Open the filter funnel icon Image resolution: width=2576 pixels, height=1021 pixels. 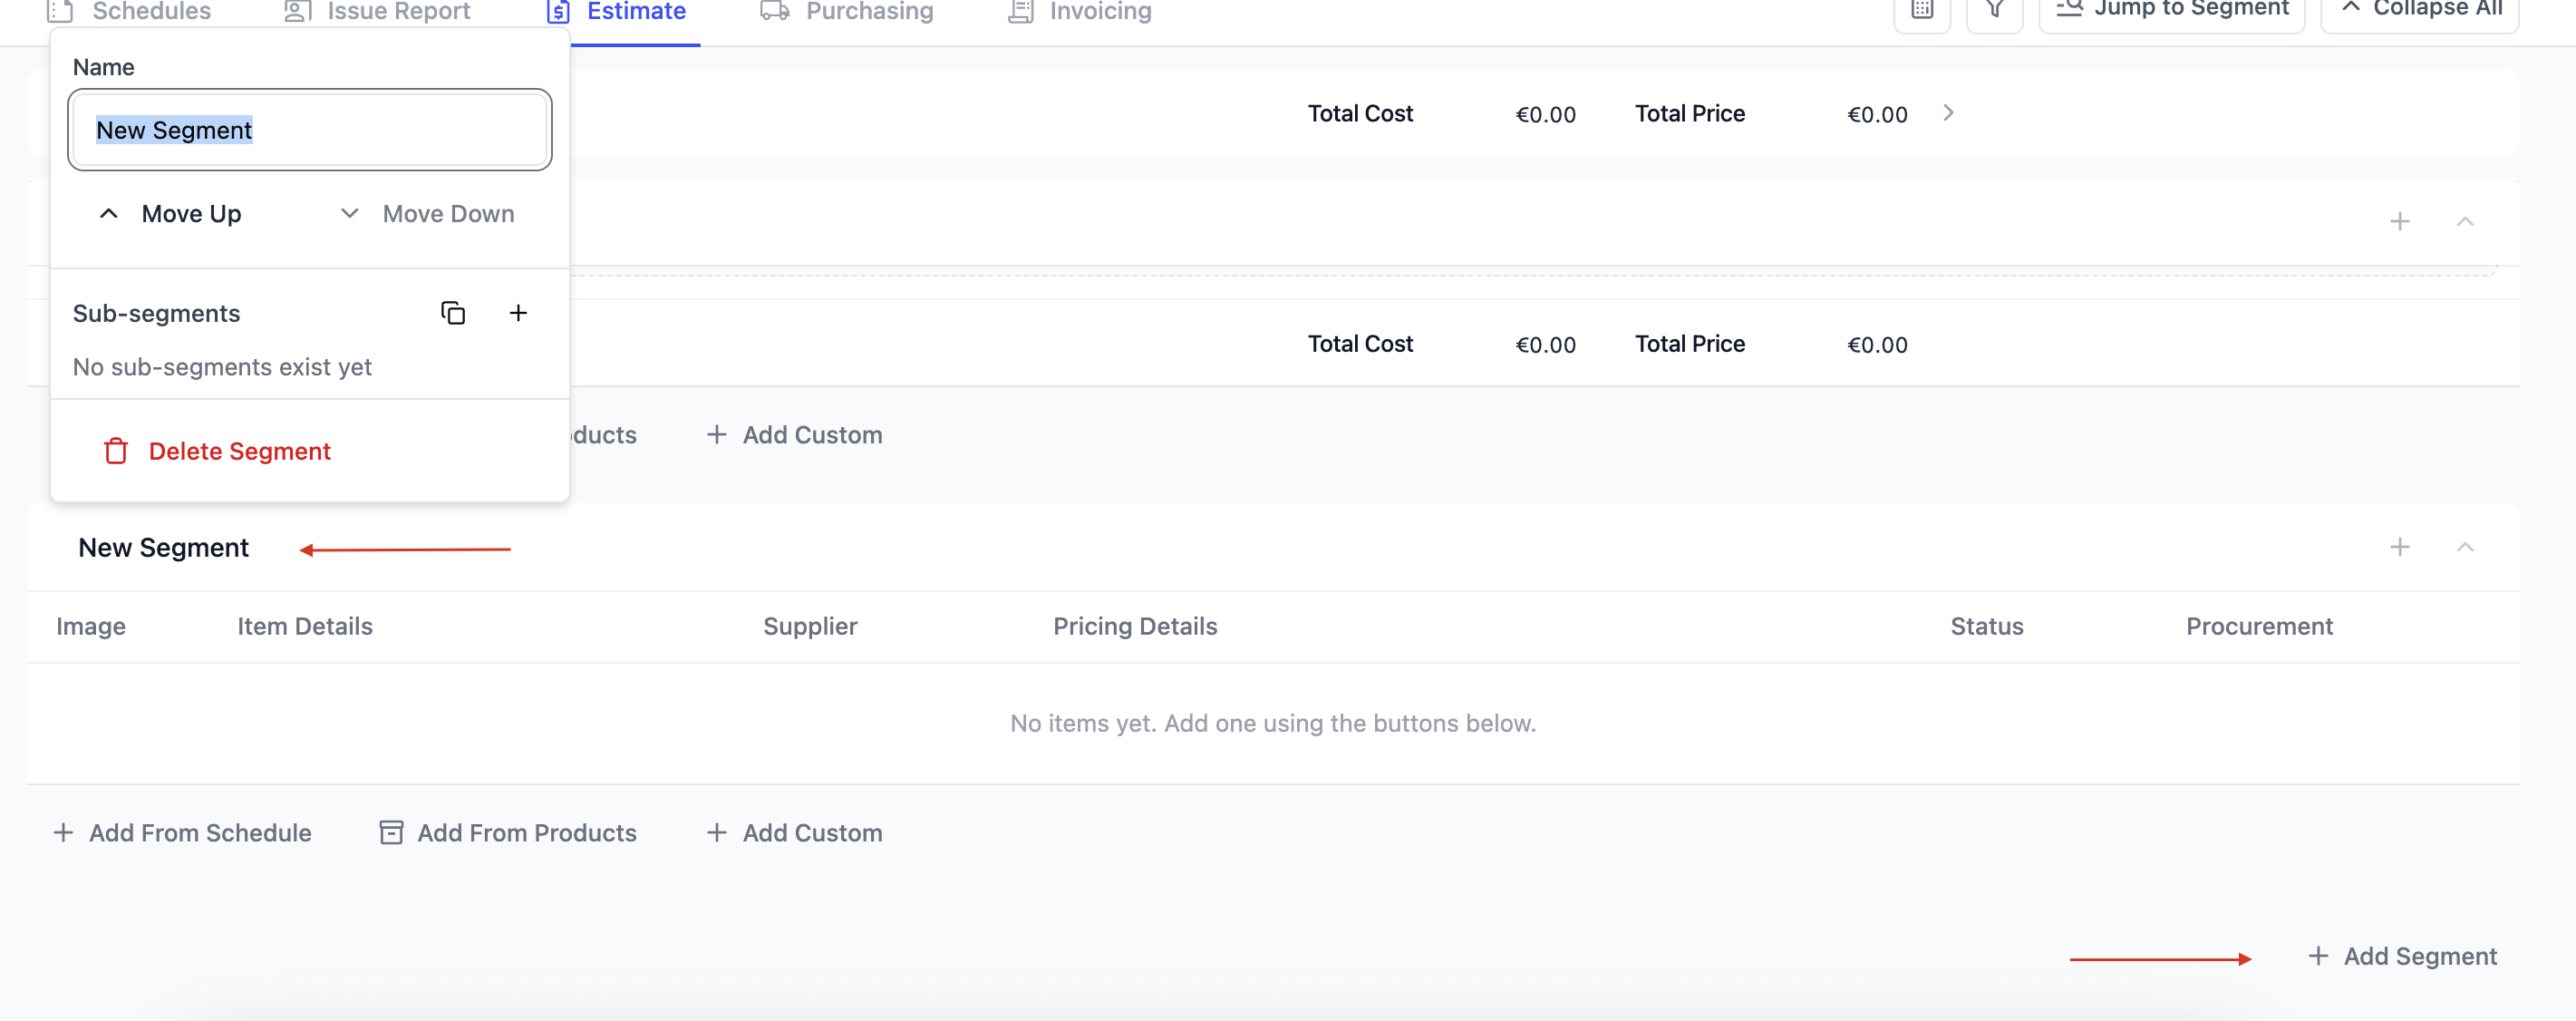tap(1994, 10)
